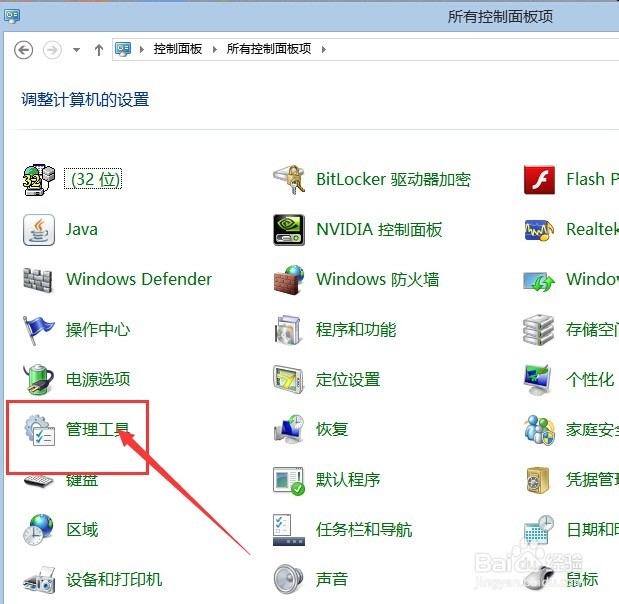Click the Back navigation arrow

(23, 50)
